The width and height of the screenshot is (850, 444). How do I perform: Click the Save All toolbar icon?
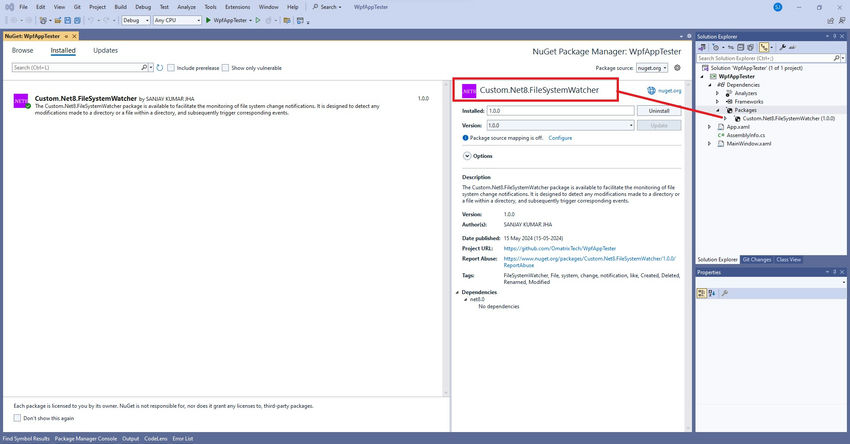77,21
